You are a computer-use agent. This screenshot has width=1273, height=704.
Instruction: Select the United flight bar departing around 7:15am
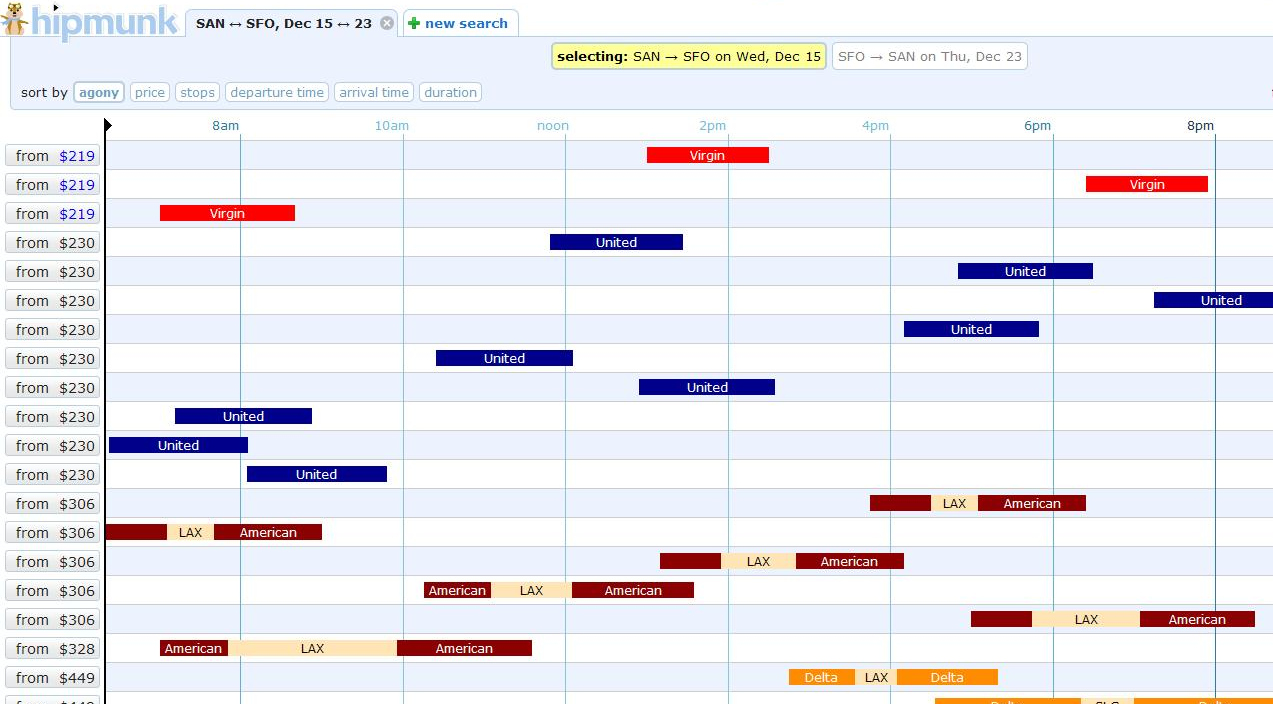pyautogui.click(x=243, y=416)
